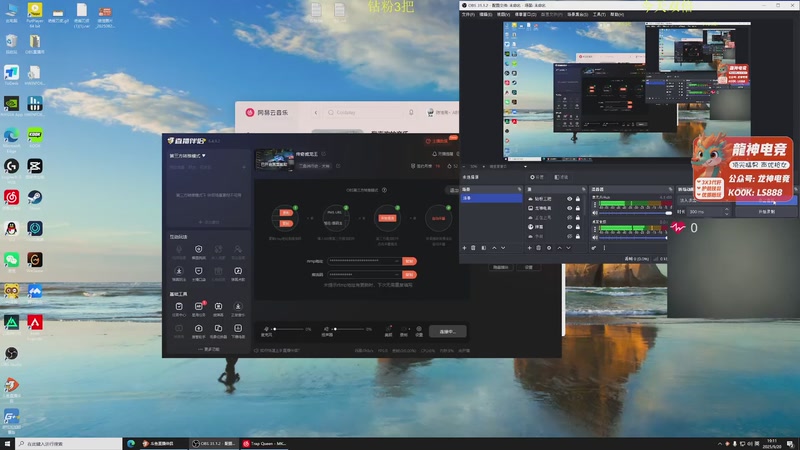Viewport: 800px width, 450px height.
Task: Click 开始录制 button in OBS controls
Action: (766, 211)
